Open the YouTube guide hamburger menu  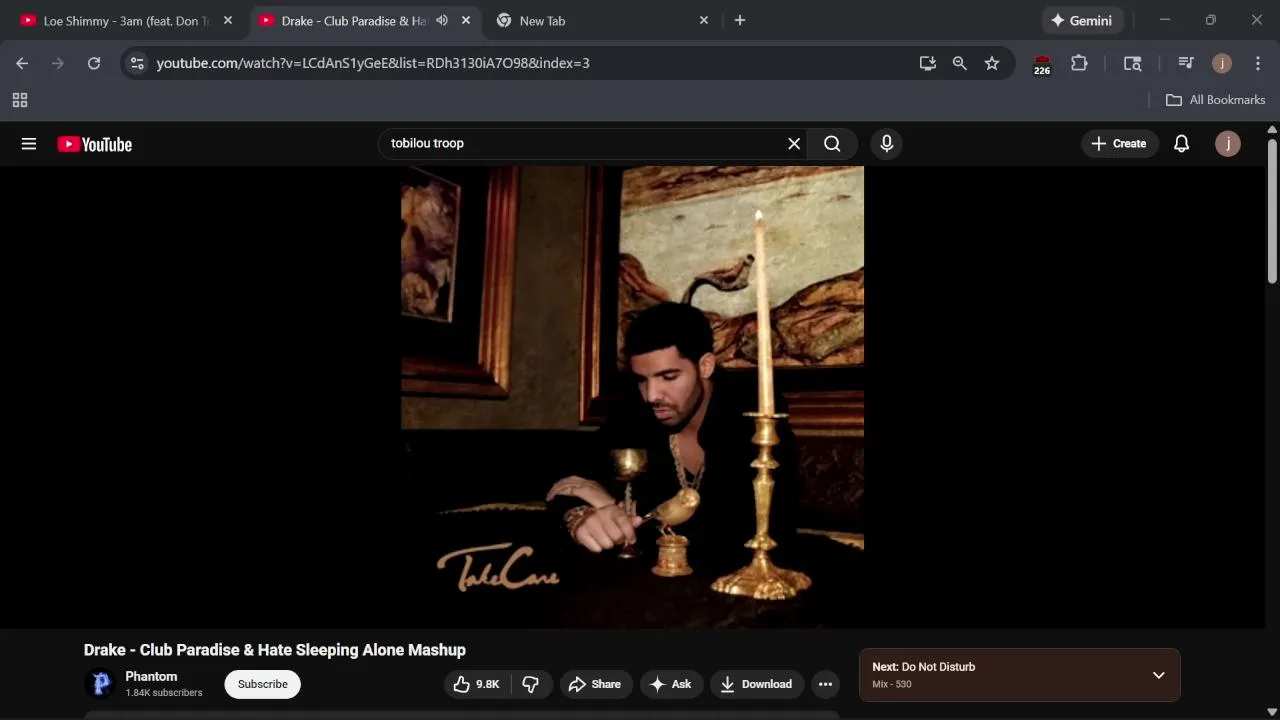(29, 144)
